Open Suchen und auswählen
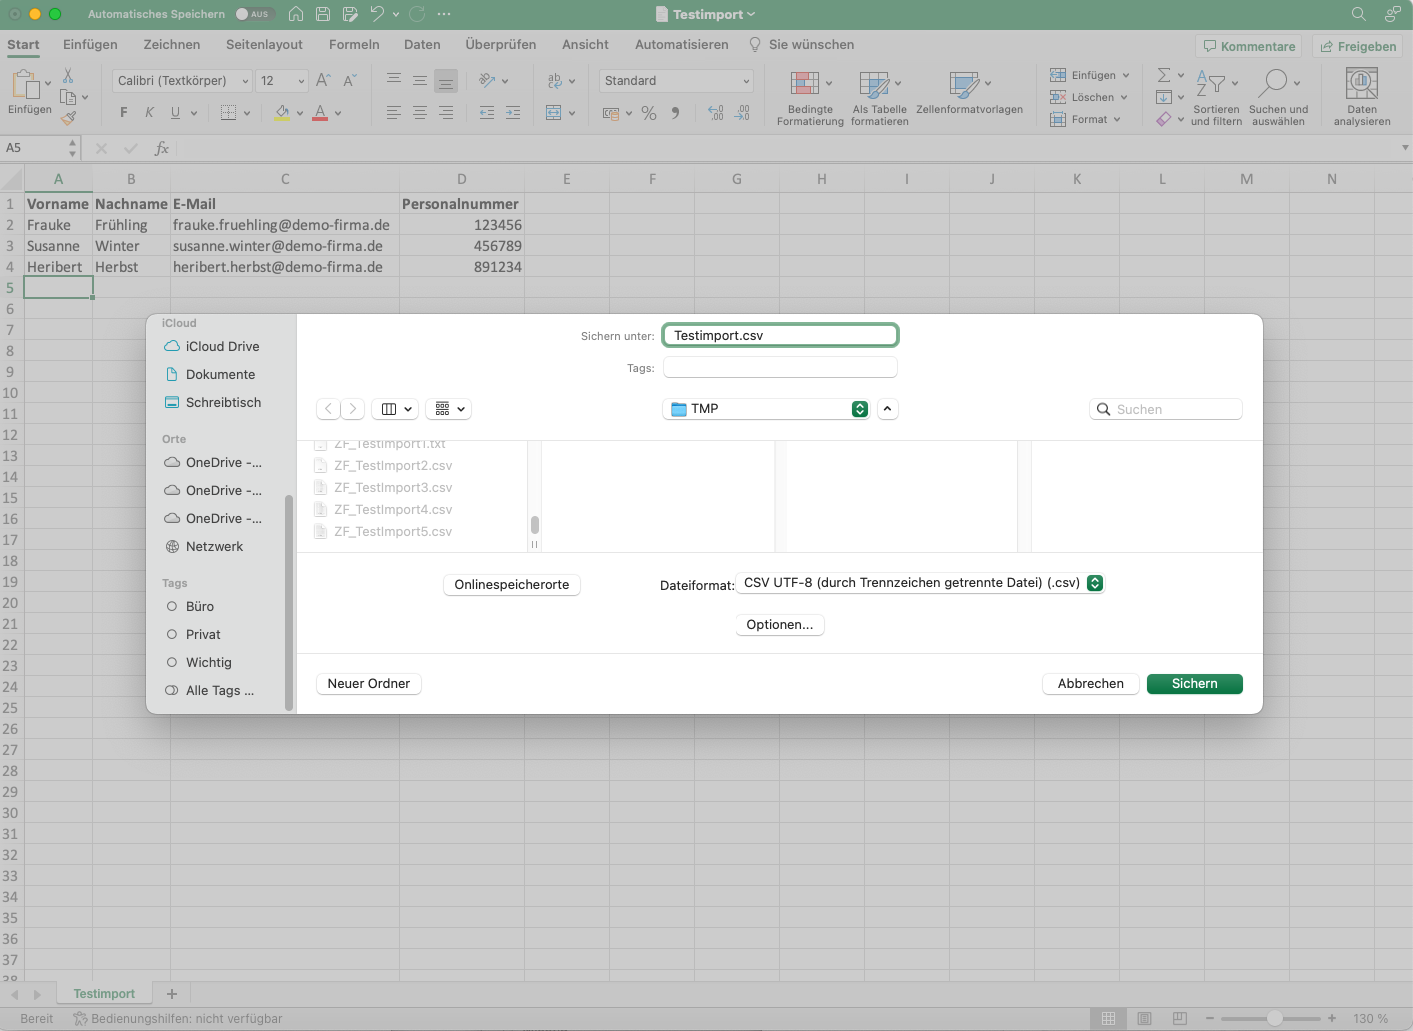 pos(1278,98)
